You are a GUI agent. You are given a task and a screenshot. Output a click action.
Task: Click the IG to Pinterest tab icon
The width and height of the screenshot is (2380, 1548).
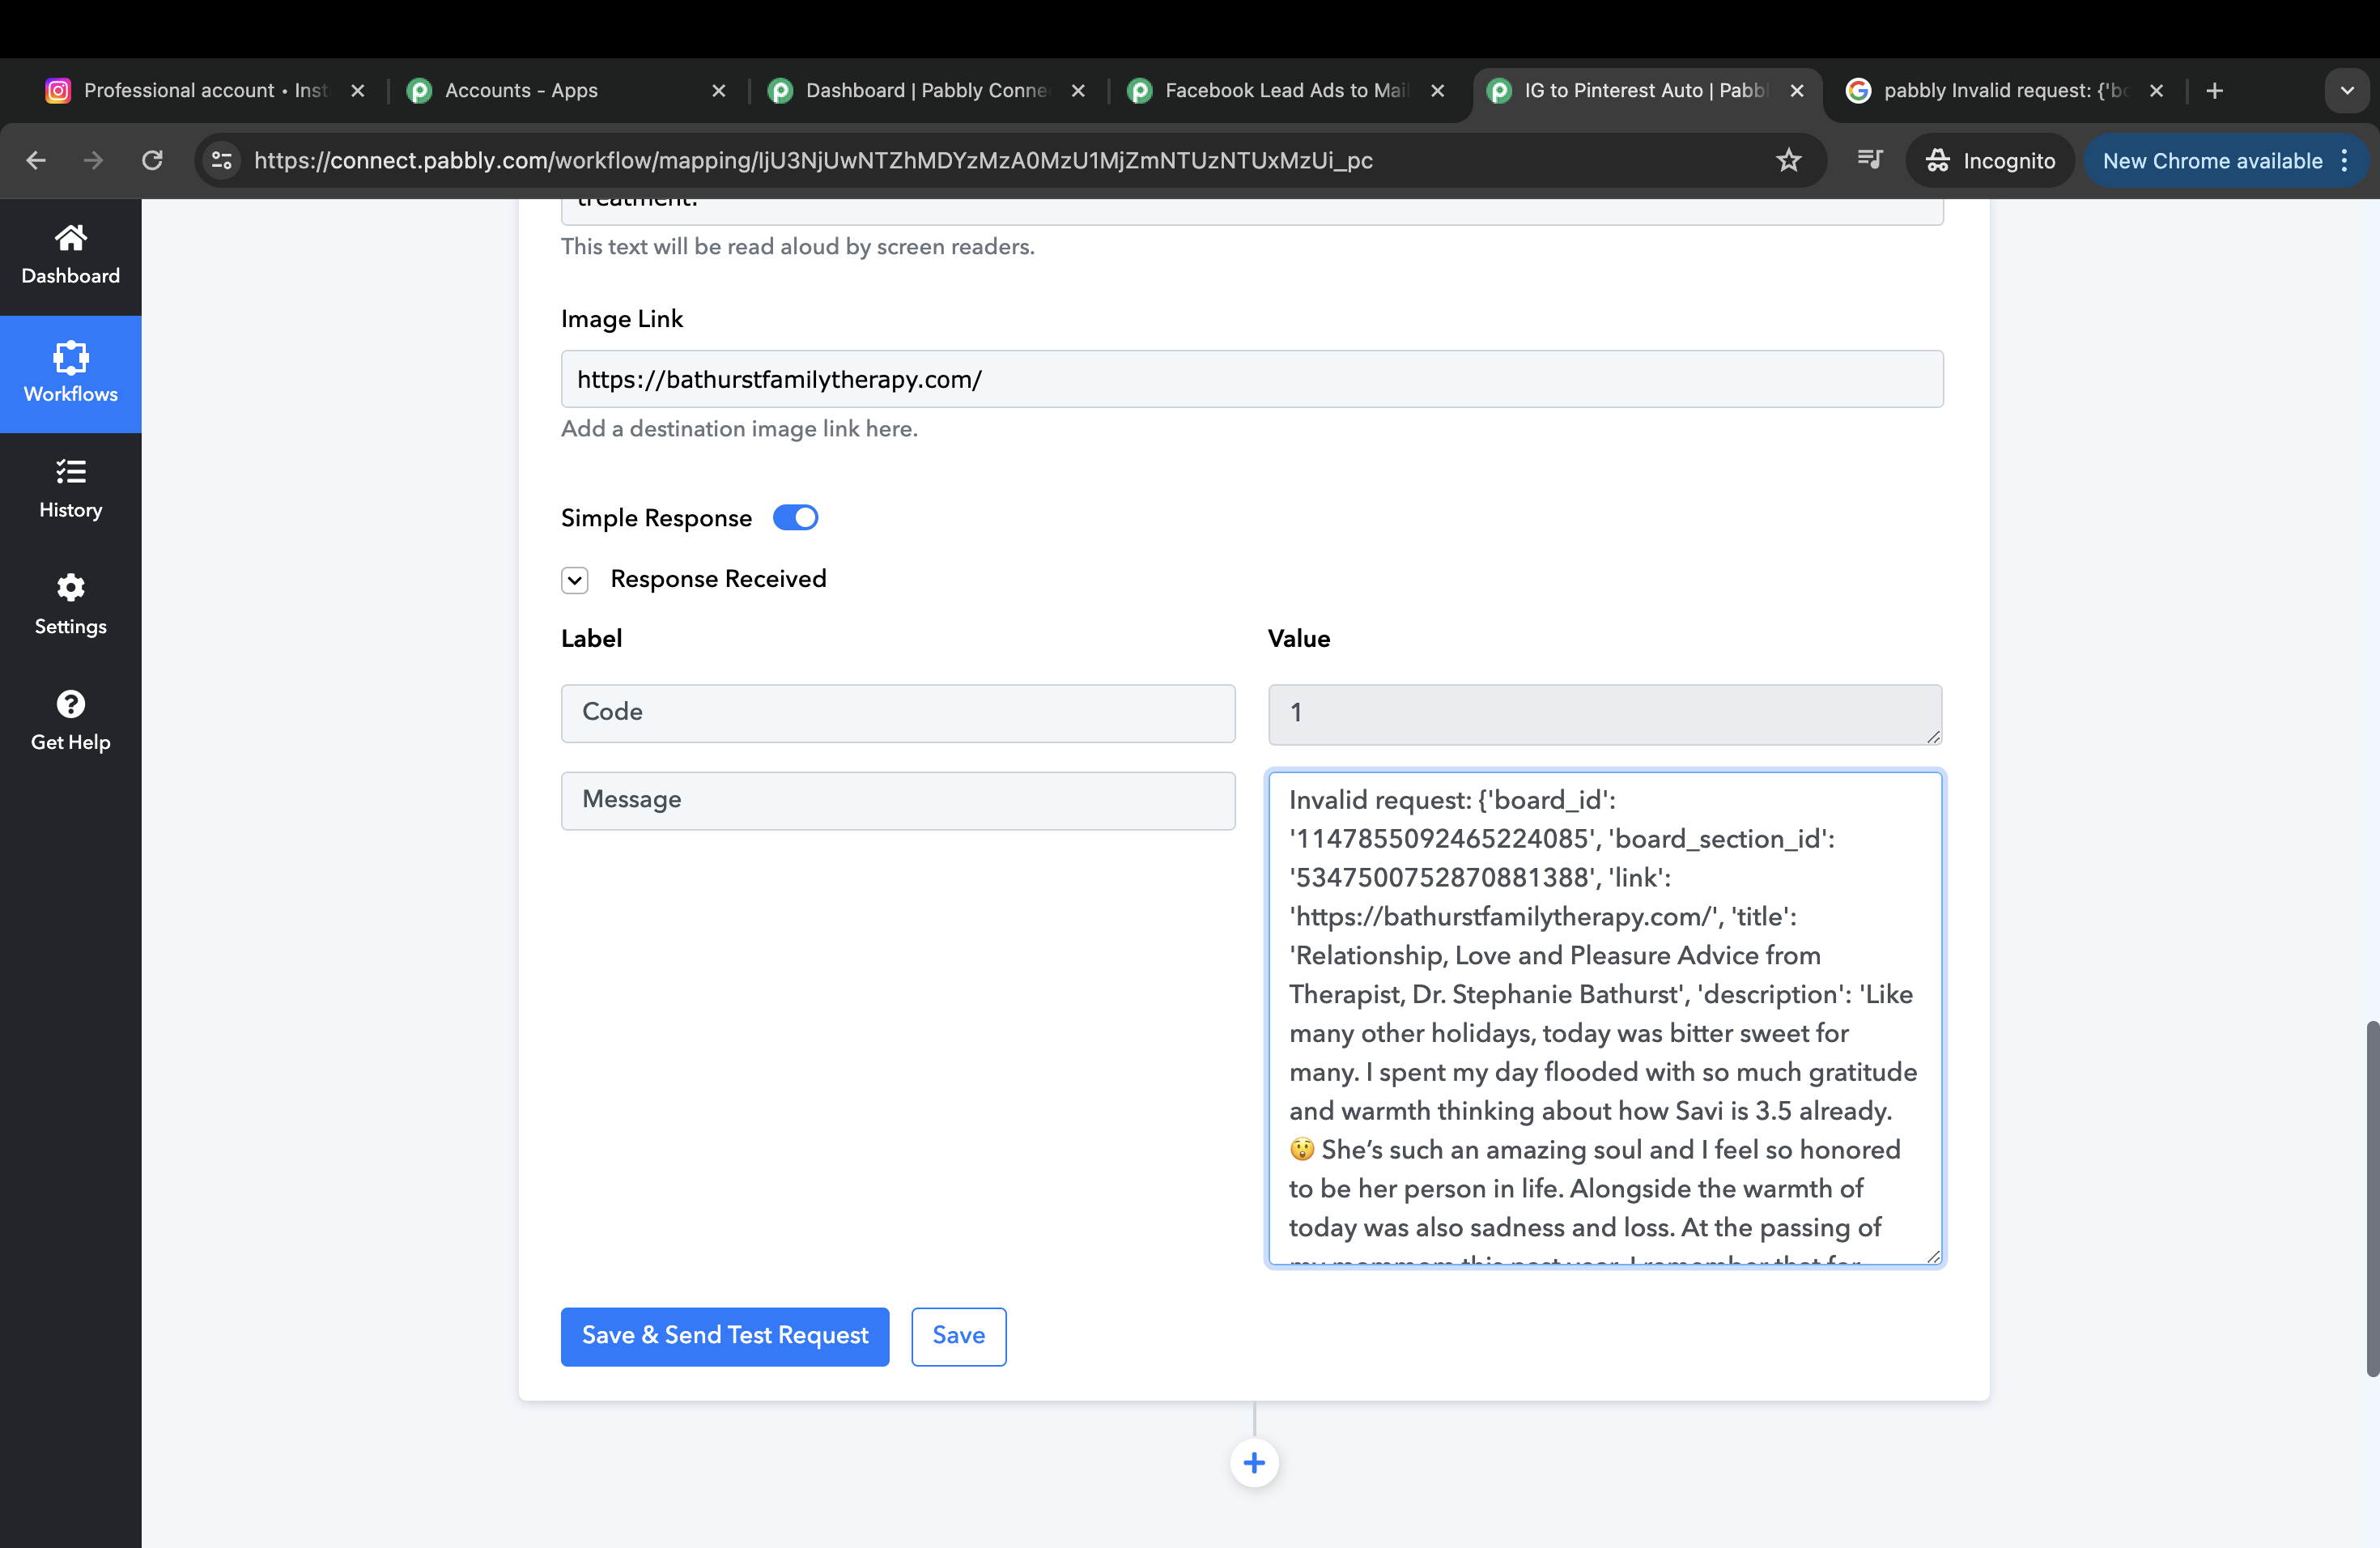point(1497,90)
